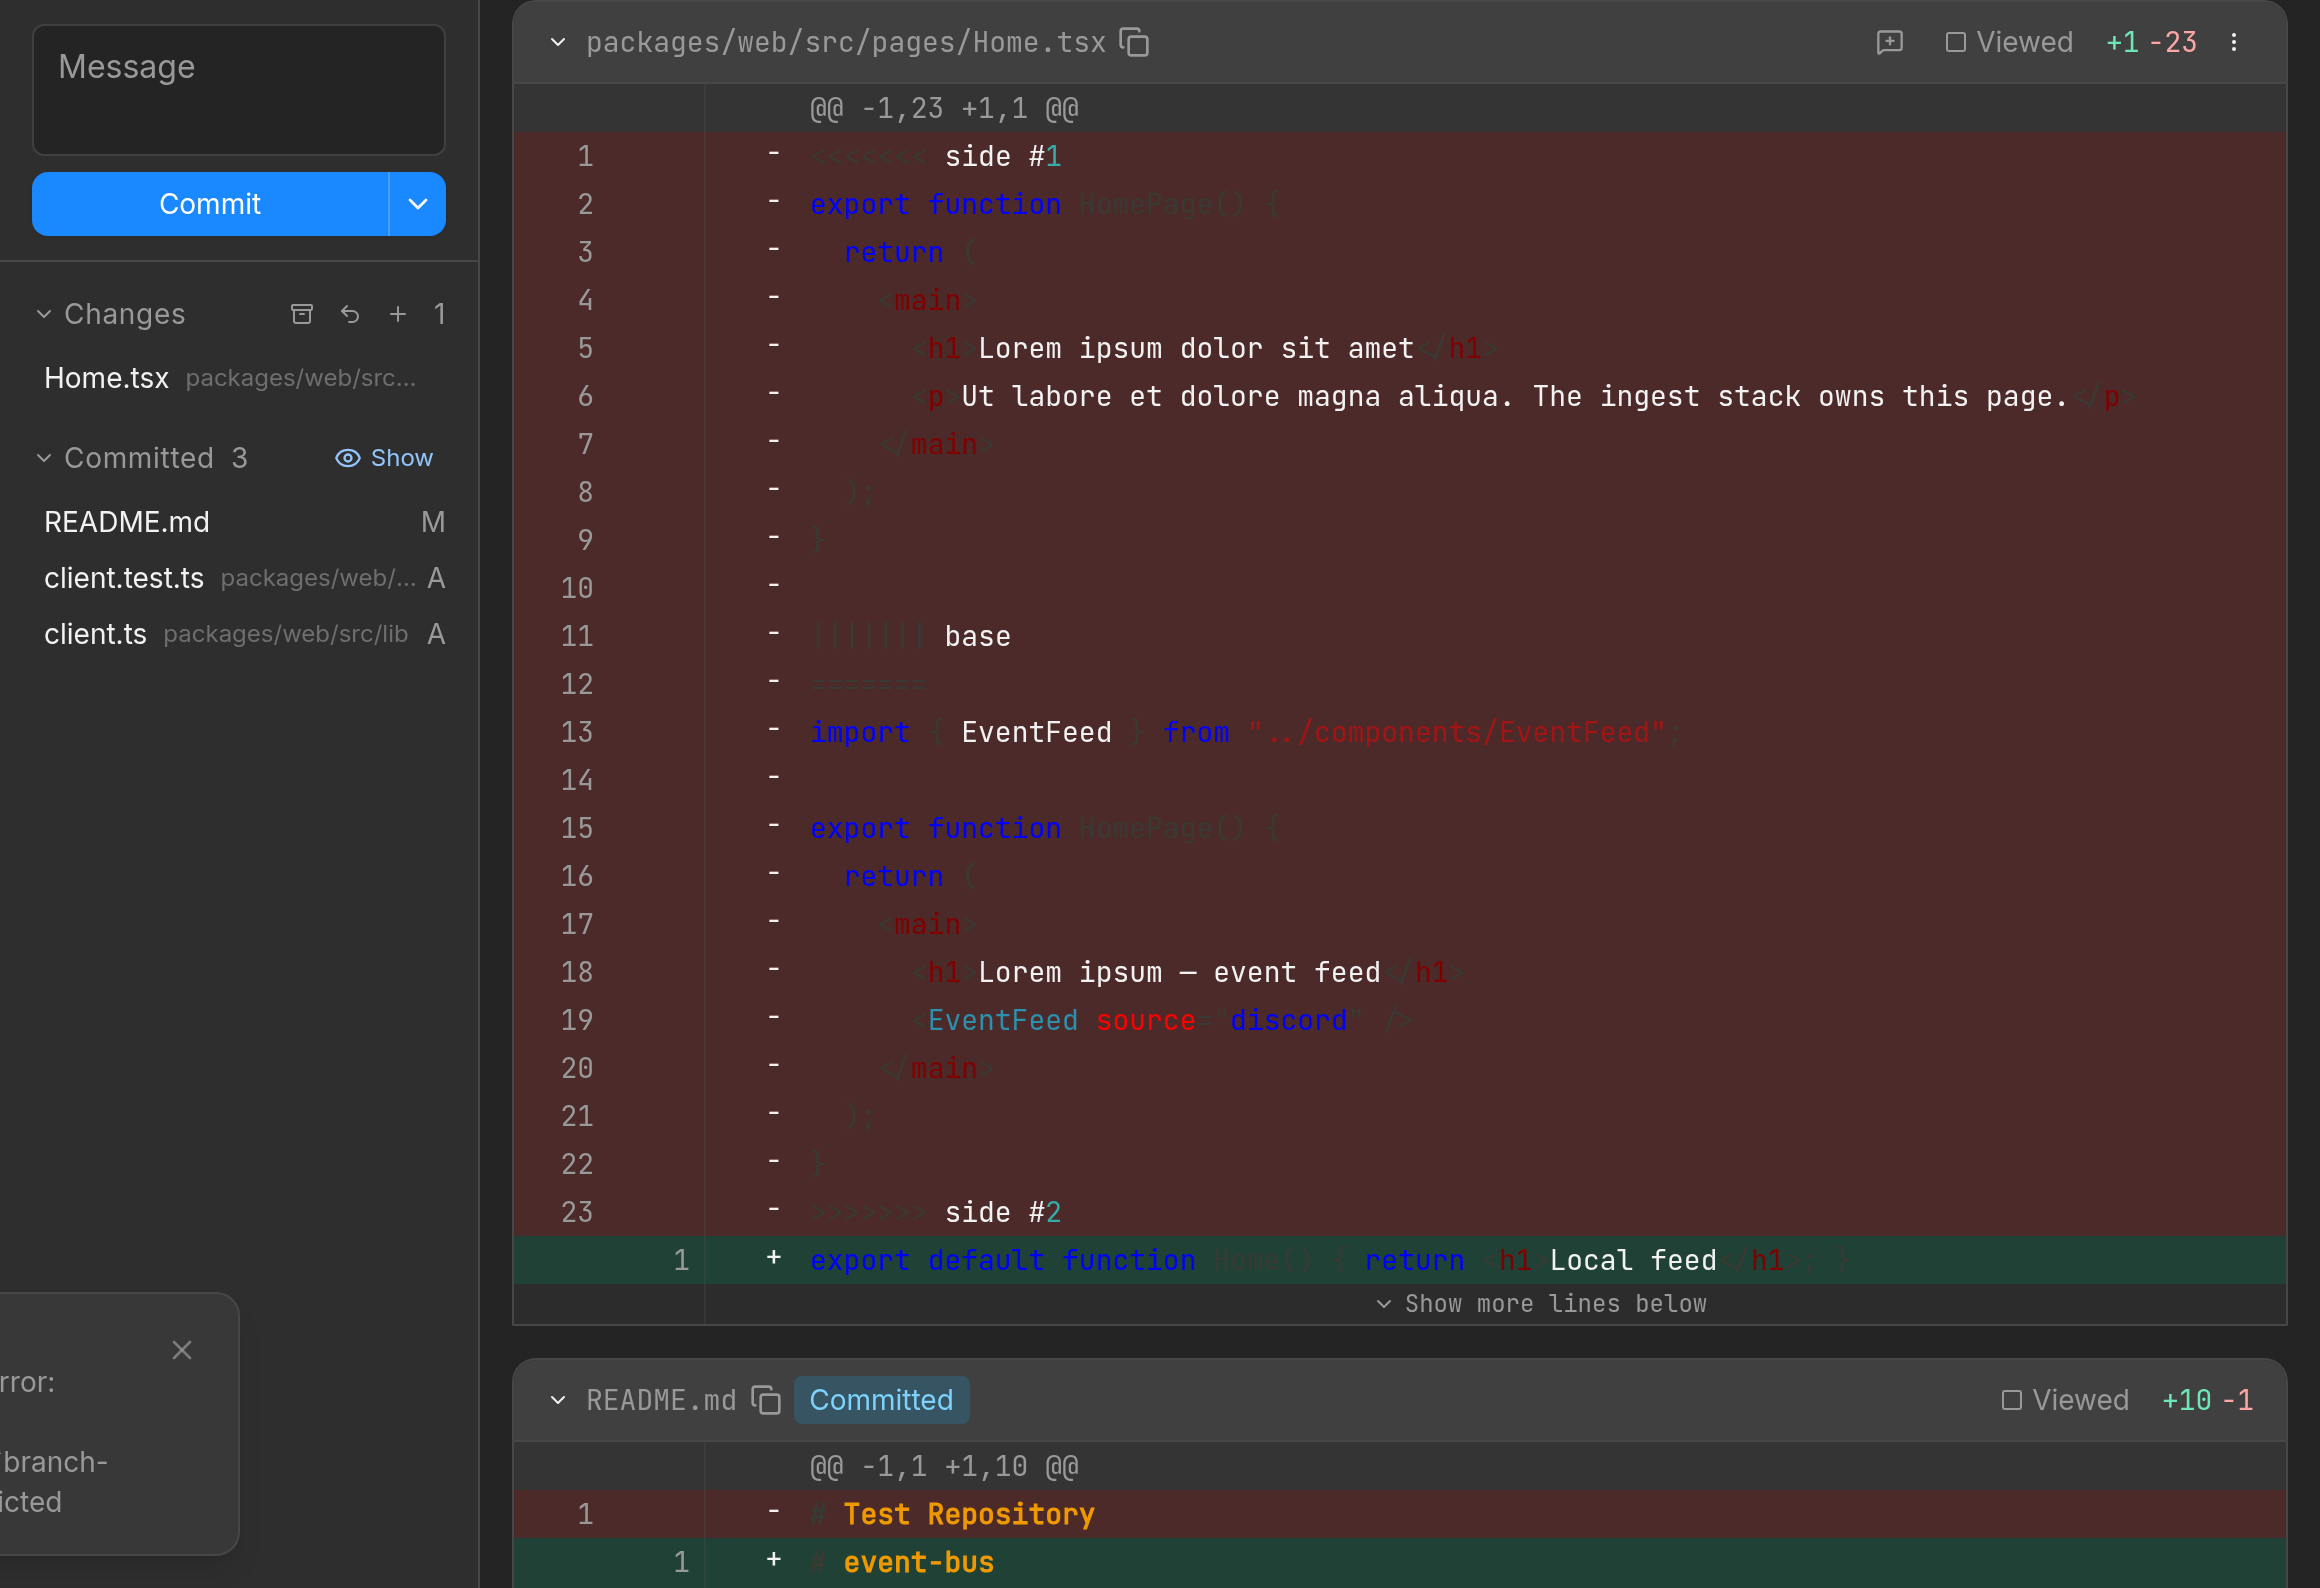Viewport: 2320px width, 1588px height.
Task: Click the import EventFeed line
Action: click(1400, 732)
